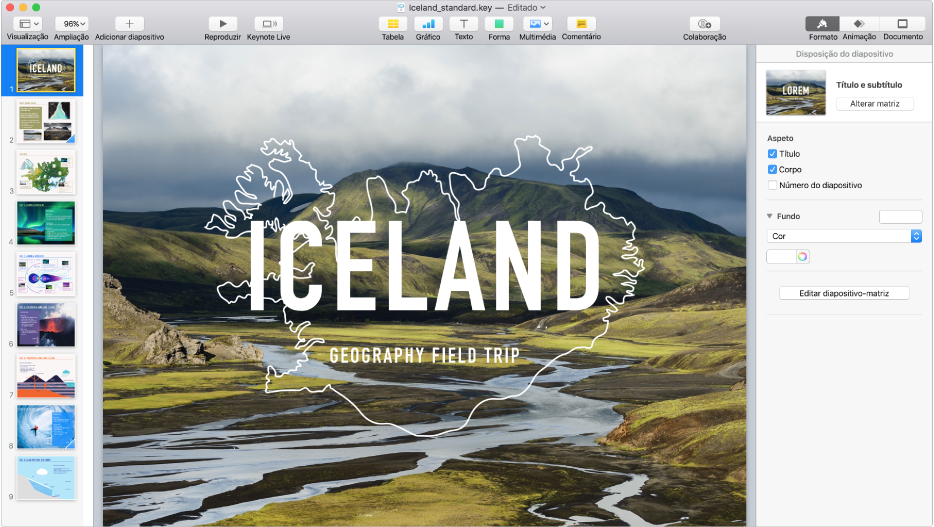Image resolution: width=934 pixels, height=527 pixels.
Task: Open the background color swatch well
Action: 781,257
